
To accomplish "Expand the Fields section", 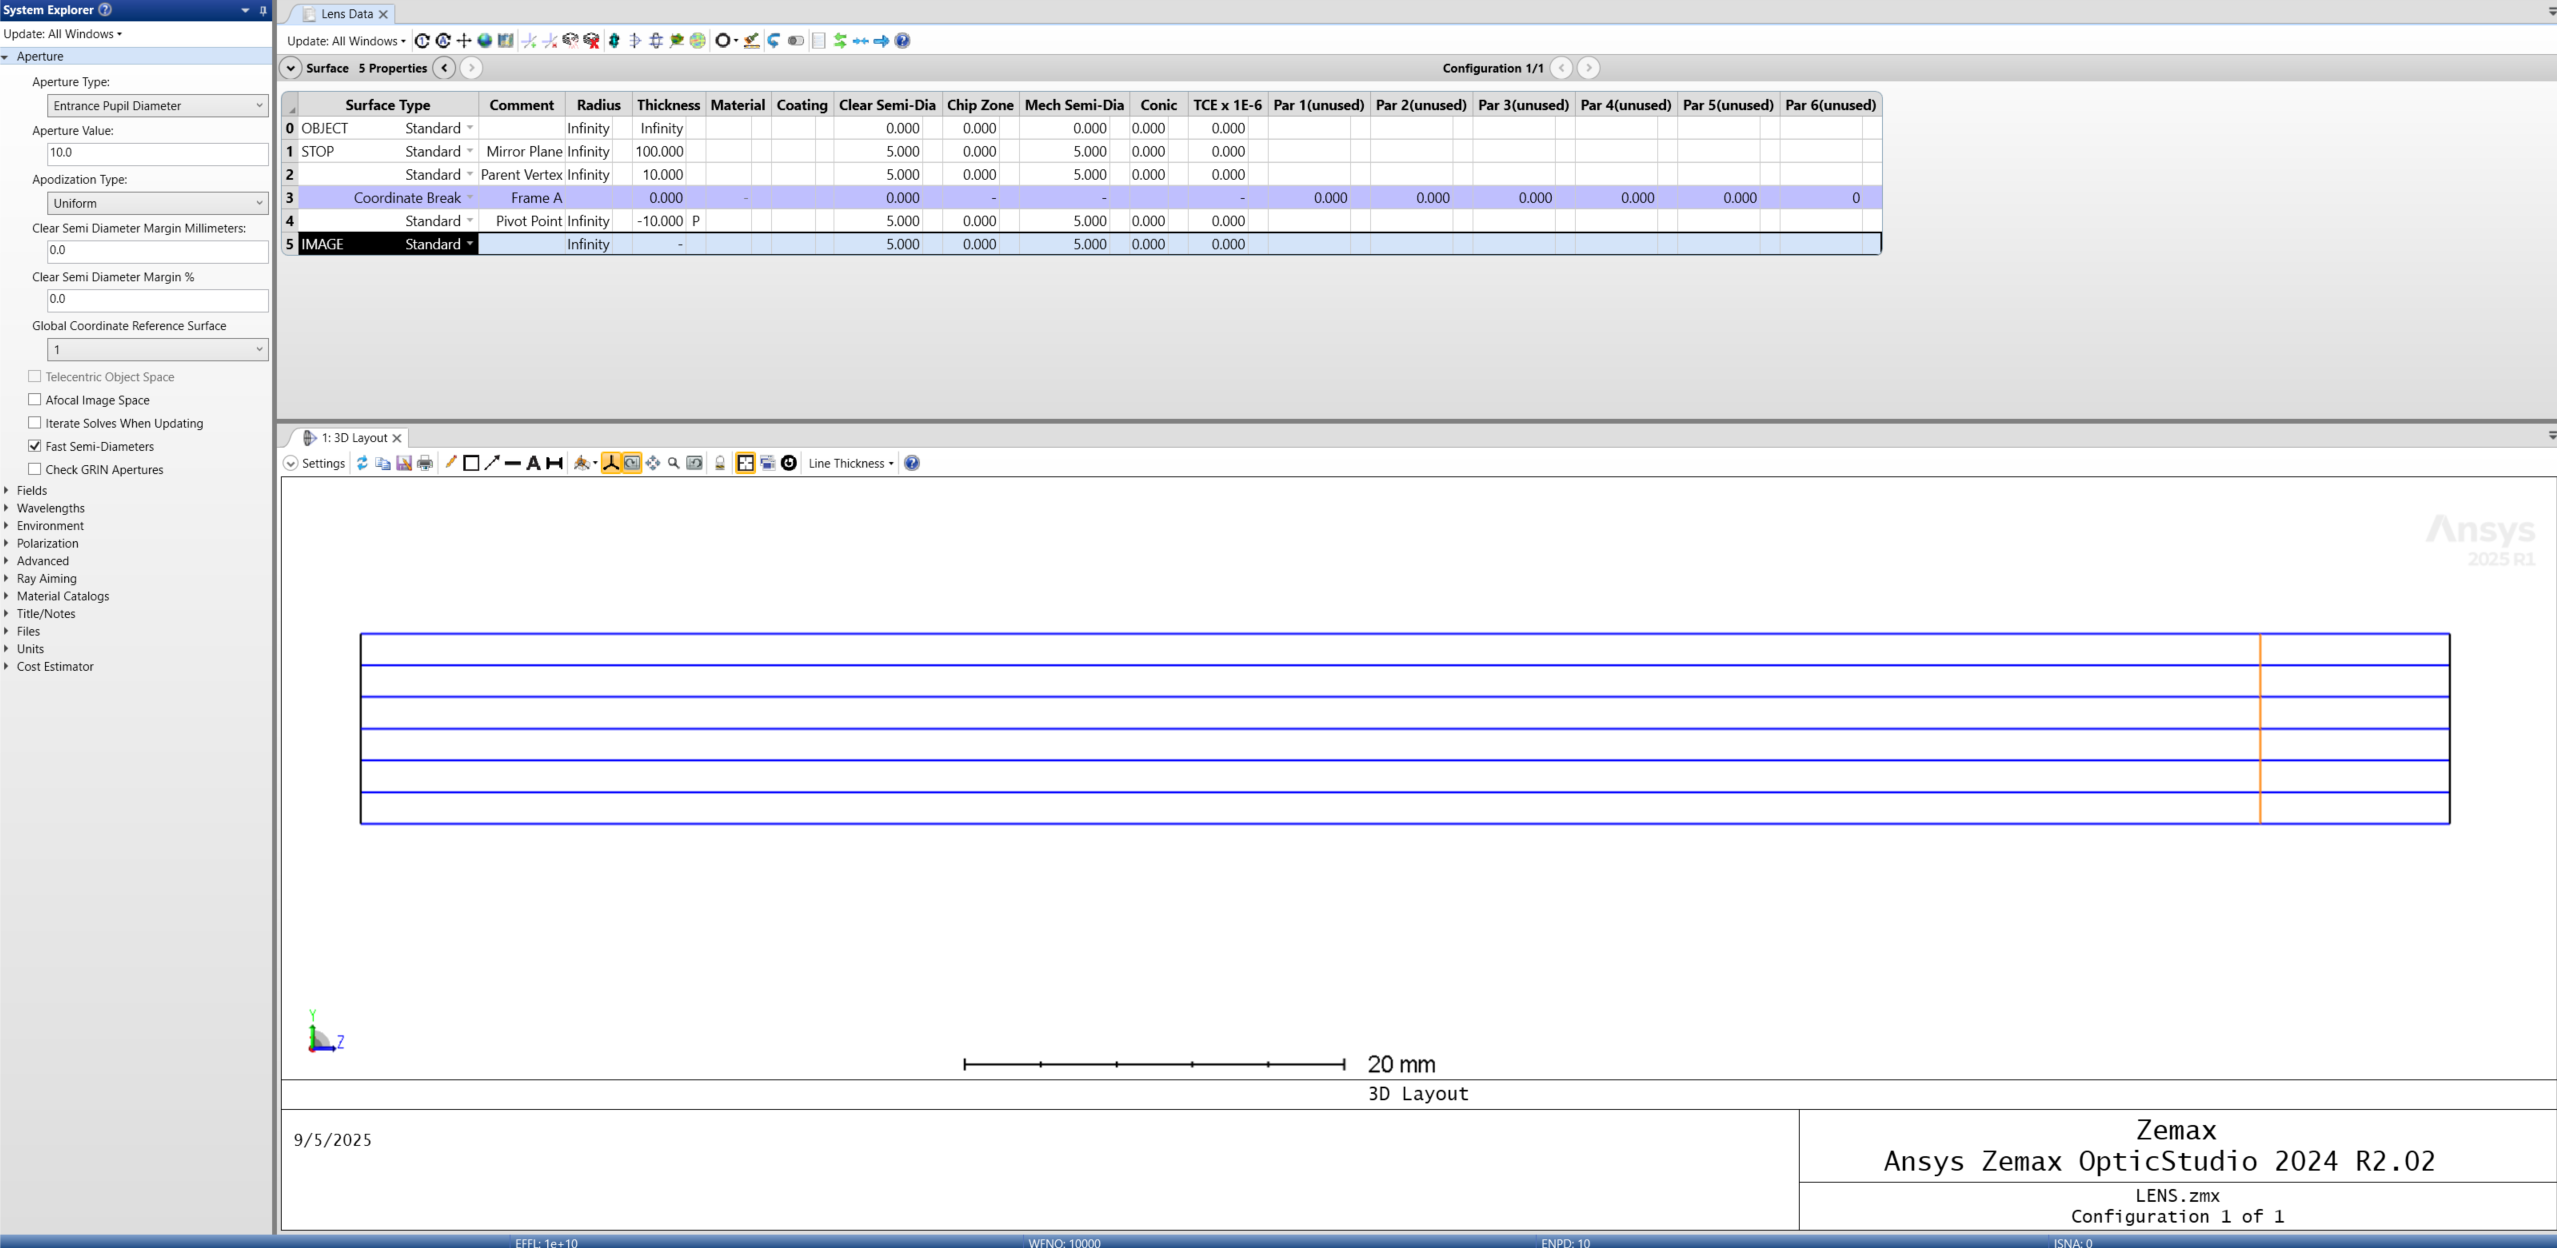I will point(7,490).
